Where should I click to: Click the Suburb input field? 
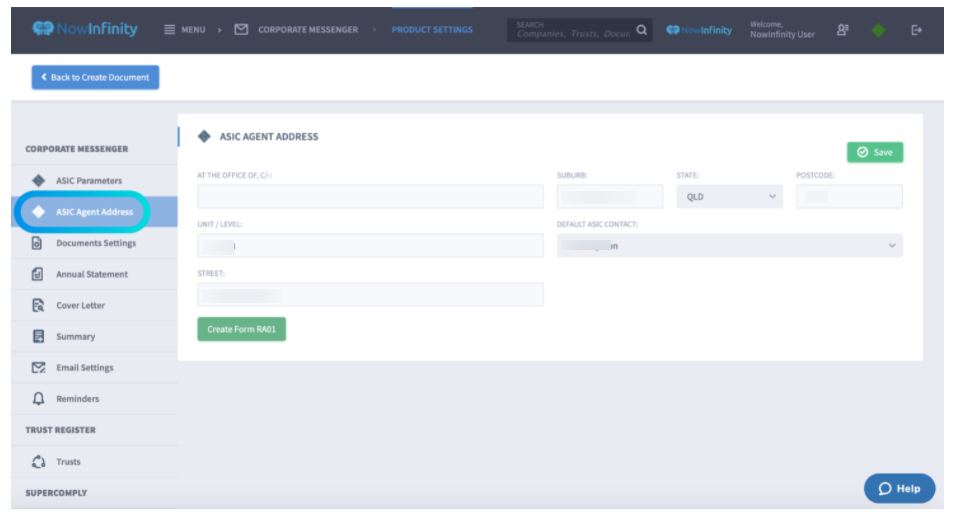[610, 196]
